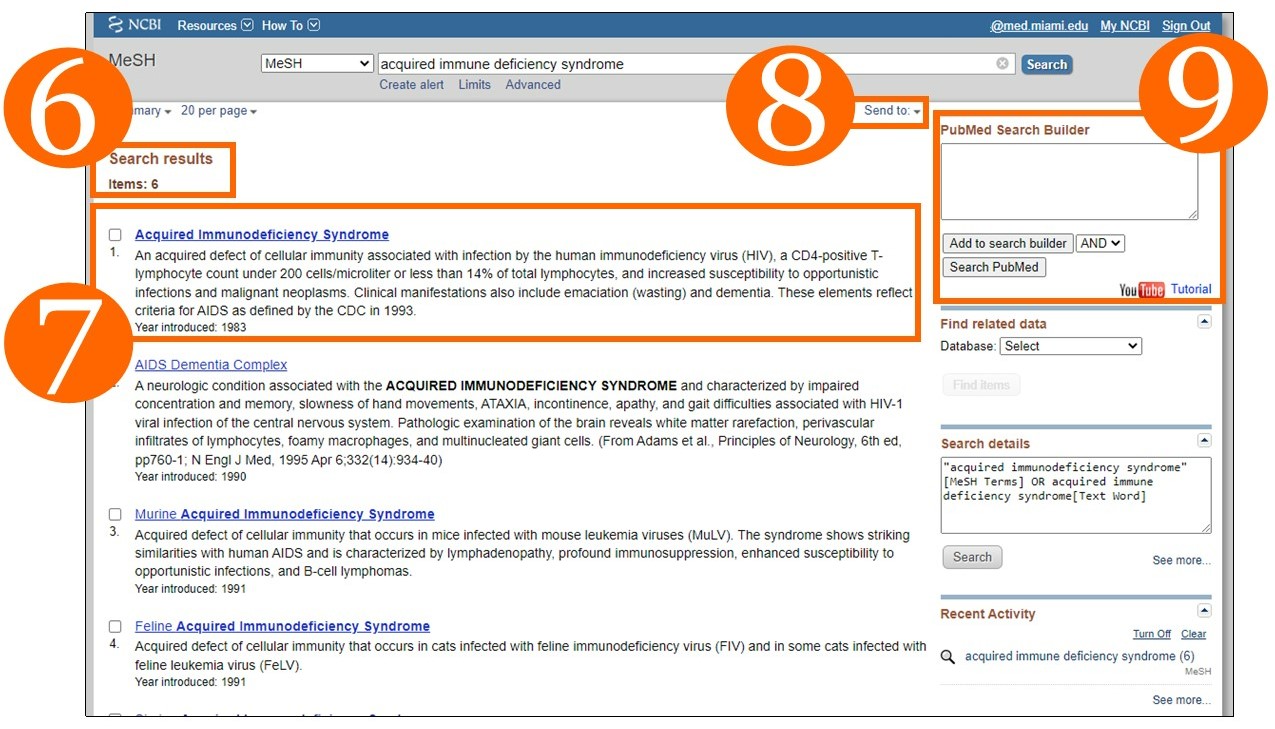Viewport: 1275px width, 729px height.
Task: Open the Database Select dropdown
Action: pyautogui.click(x=1070, y=345)
